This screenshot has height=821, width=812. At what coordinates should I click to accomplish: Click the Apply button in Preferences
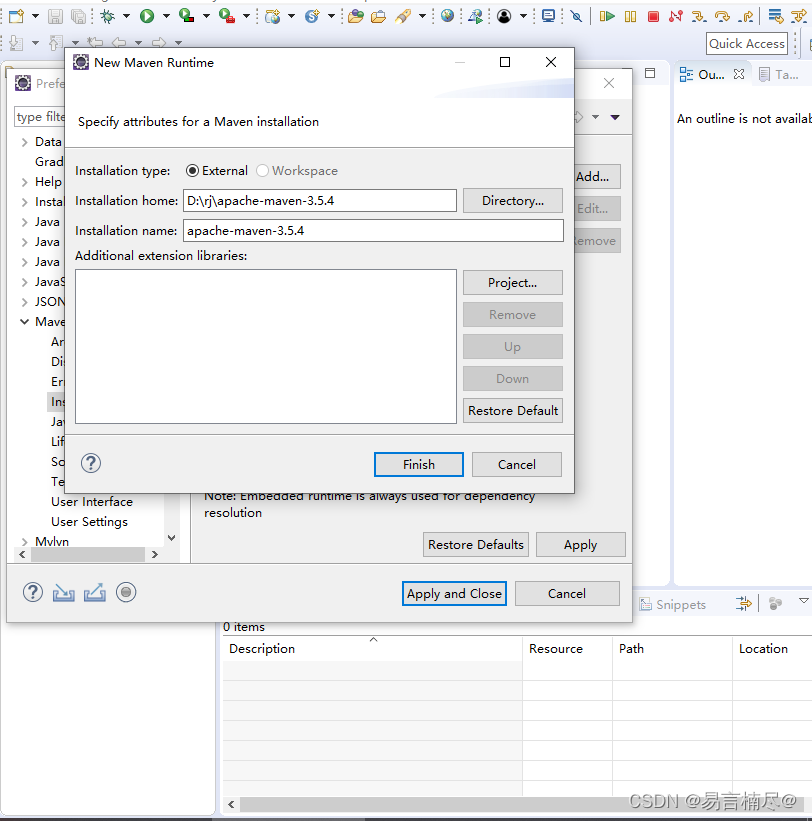click(580, 545)
